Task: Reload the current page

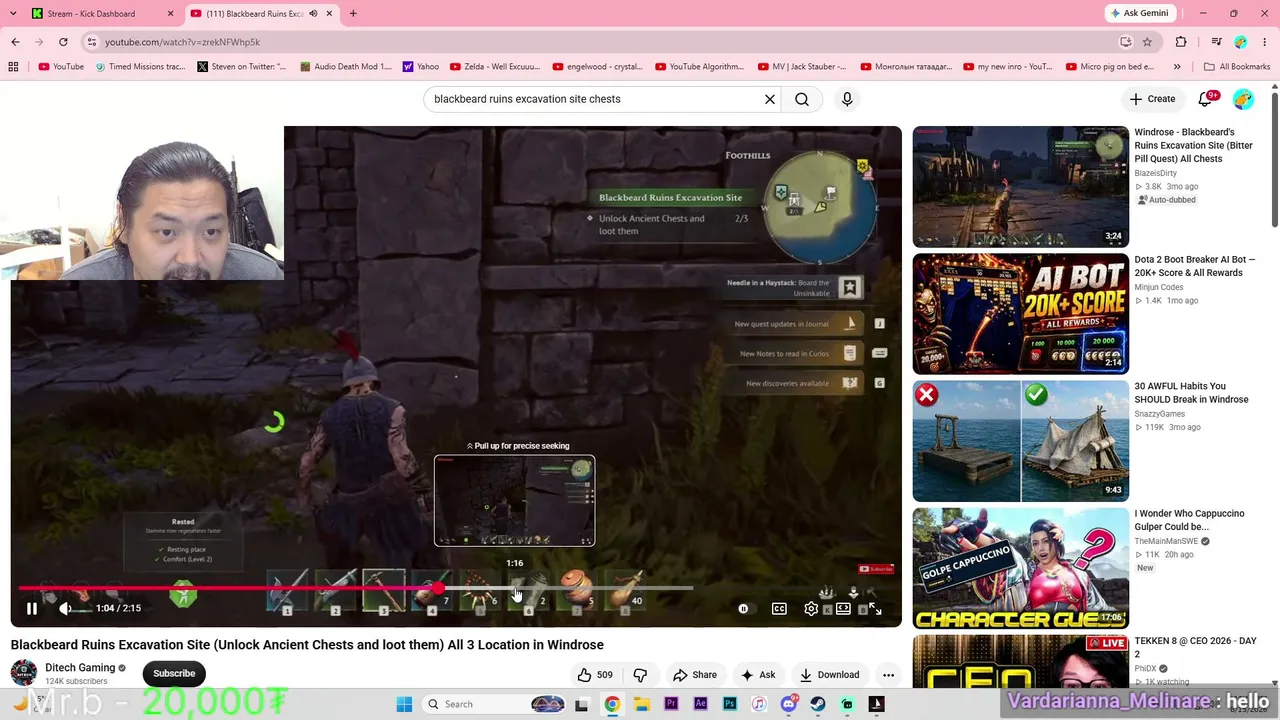Action: 63,42
